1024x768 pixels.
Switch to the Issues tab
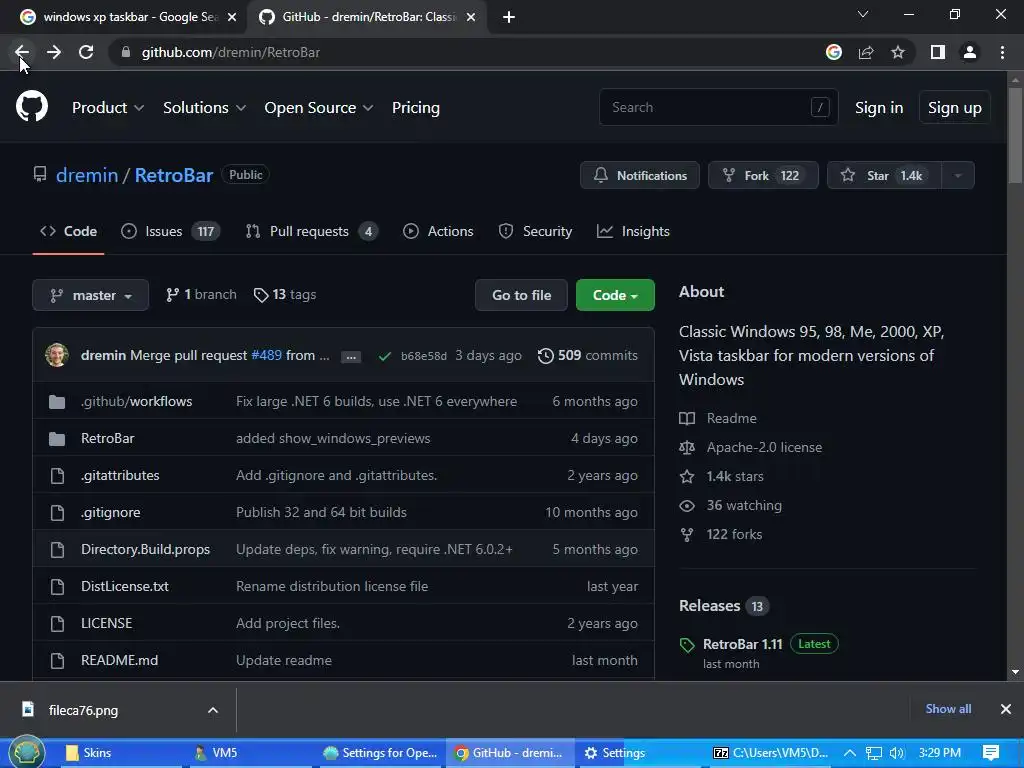point(170,231)
